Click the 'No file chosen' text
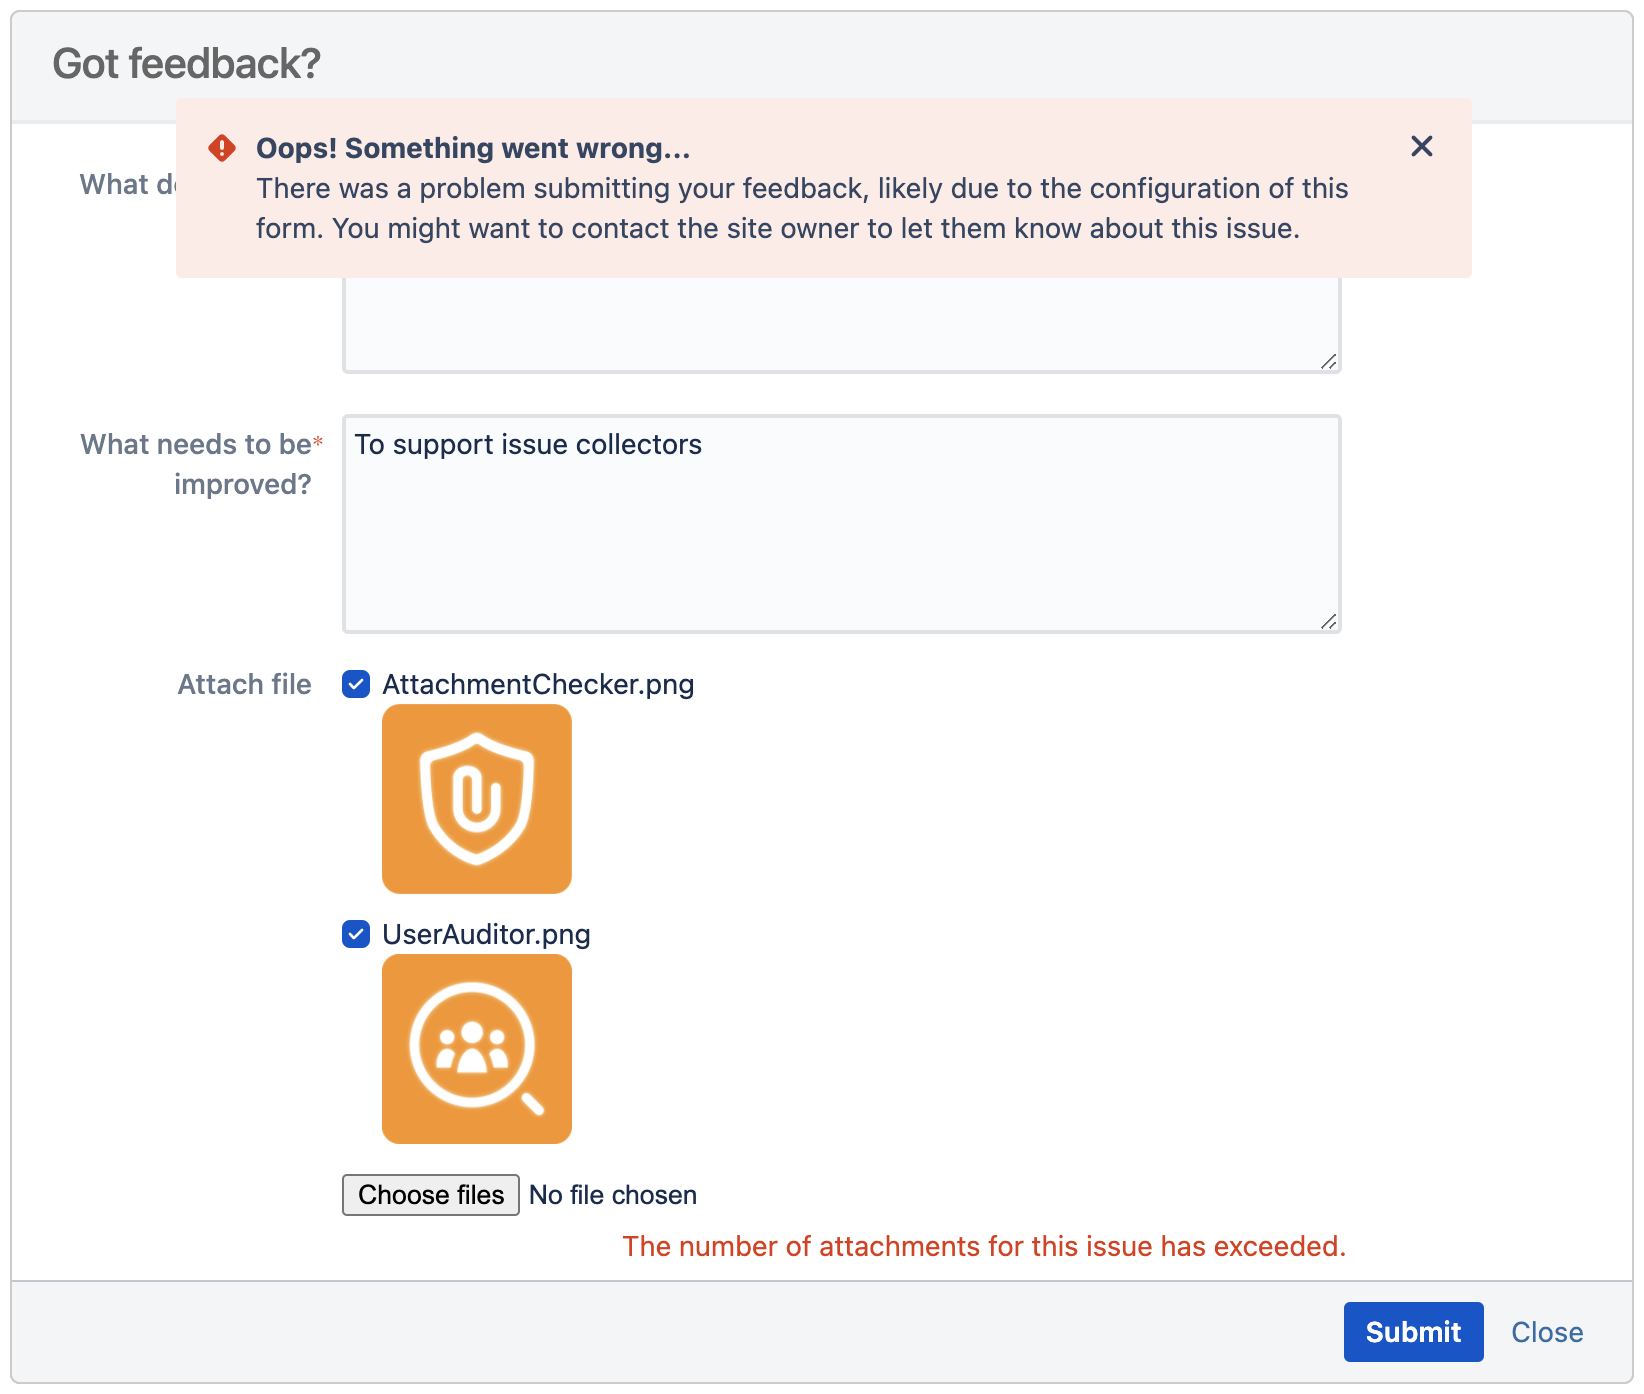1644x1394 pixels. [x=612, y=1195]
